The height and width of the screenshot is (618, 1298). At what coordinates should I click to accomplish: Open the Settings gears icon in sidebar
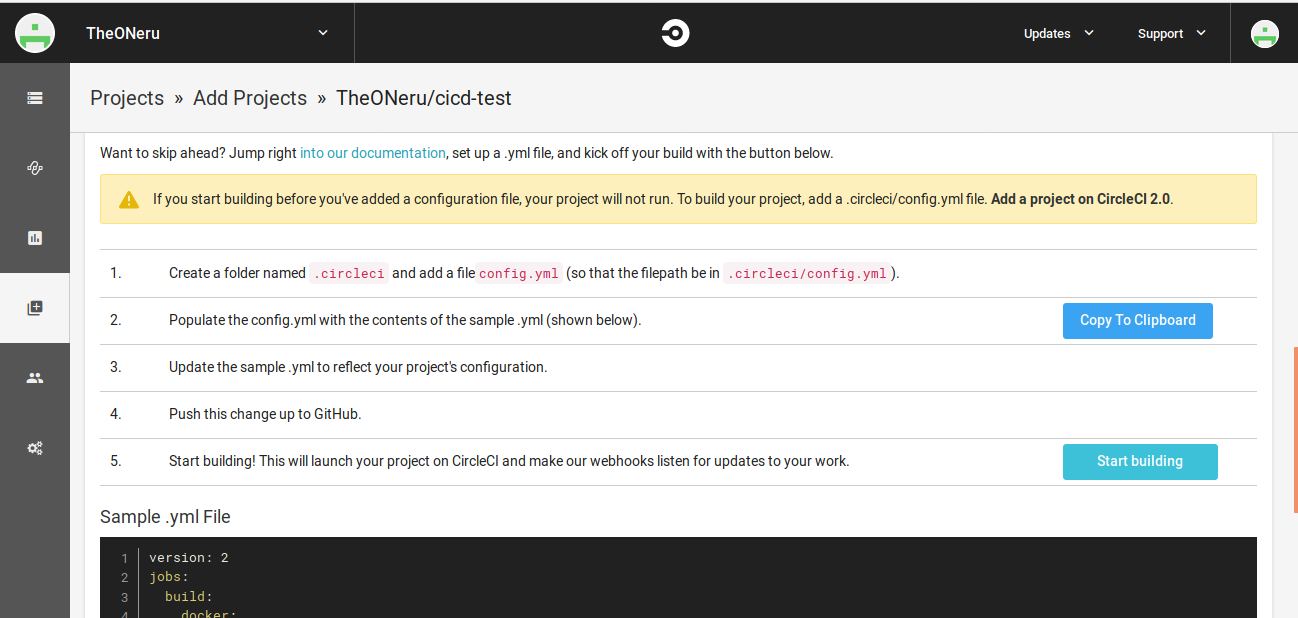[x=35, y=448]
